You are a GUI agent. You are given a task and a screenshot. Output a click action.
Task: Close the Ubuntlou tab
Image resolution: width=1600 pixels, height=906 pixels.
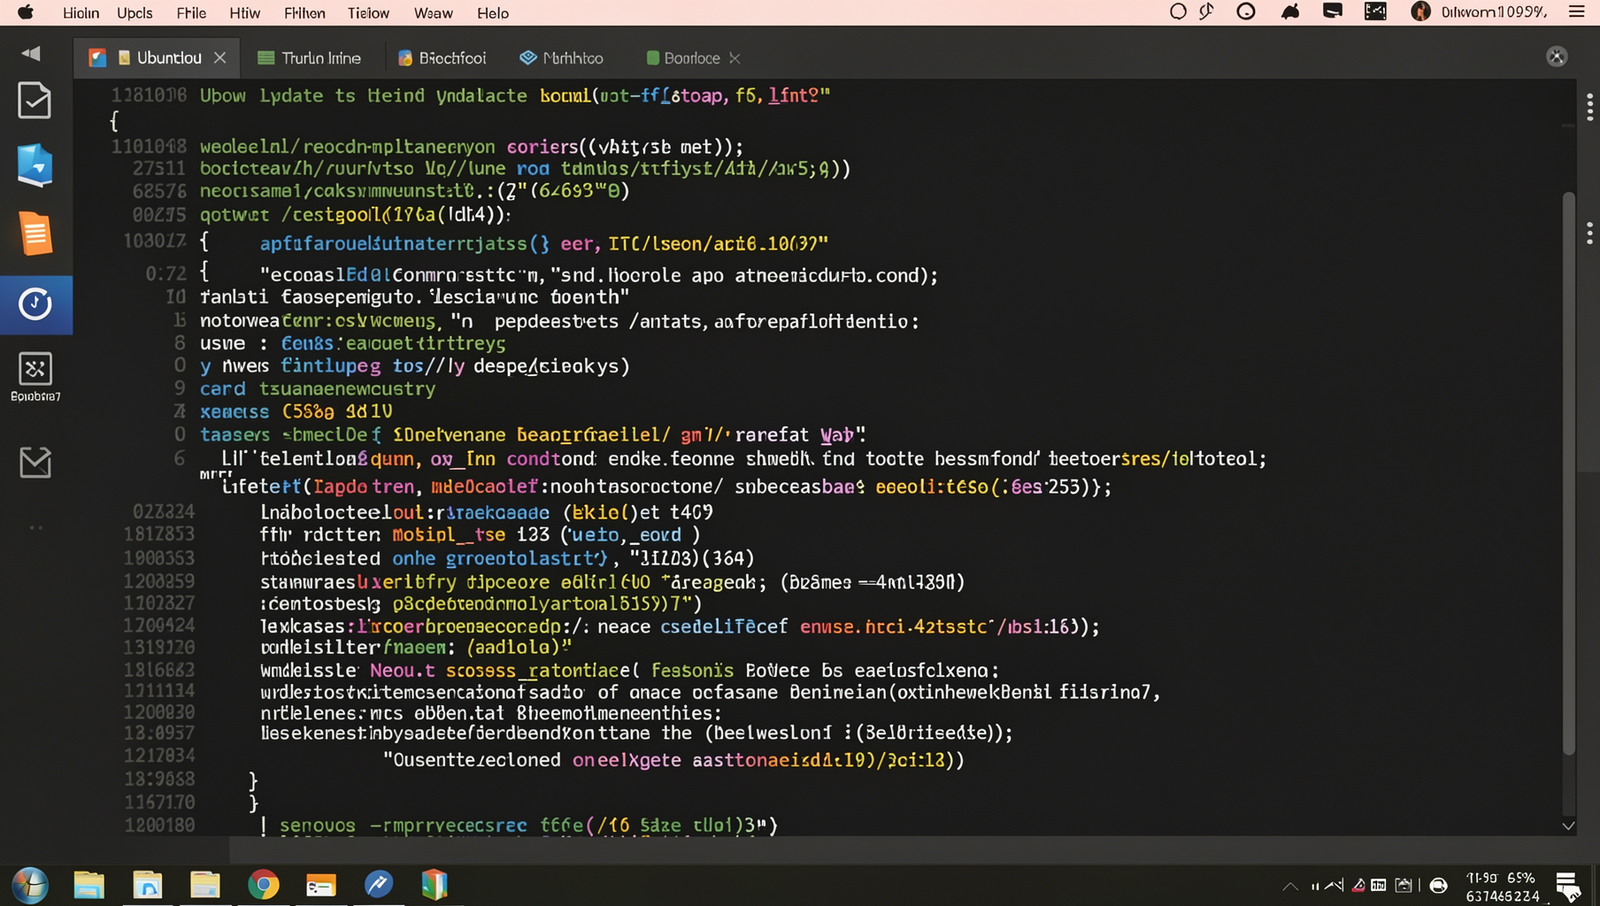coord(220,58)
